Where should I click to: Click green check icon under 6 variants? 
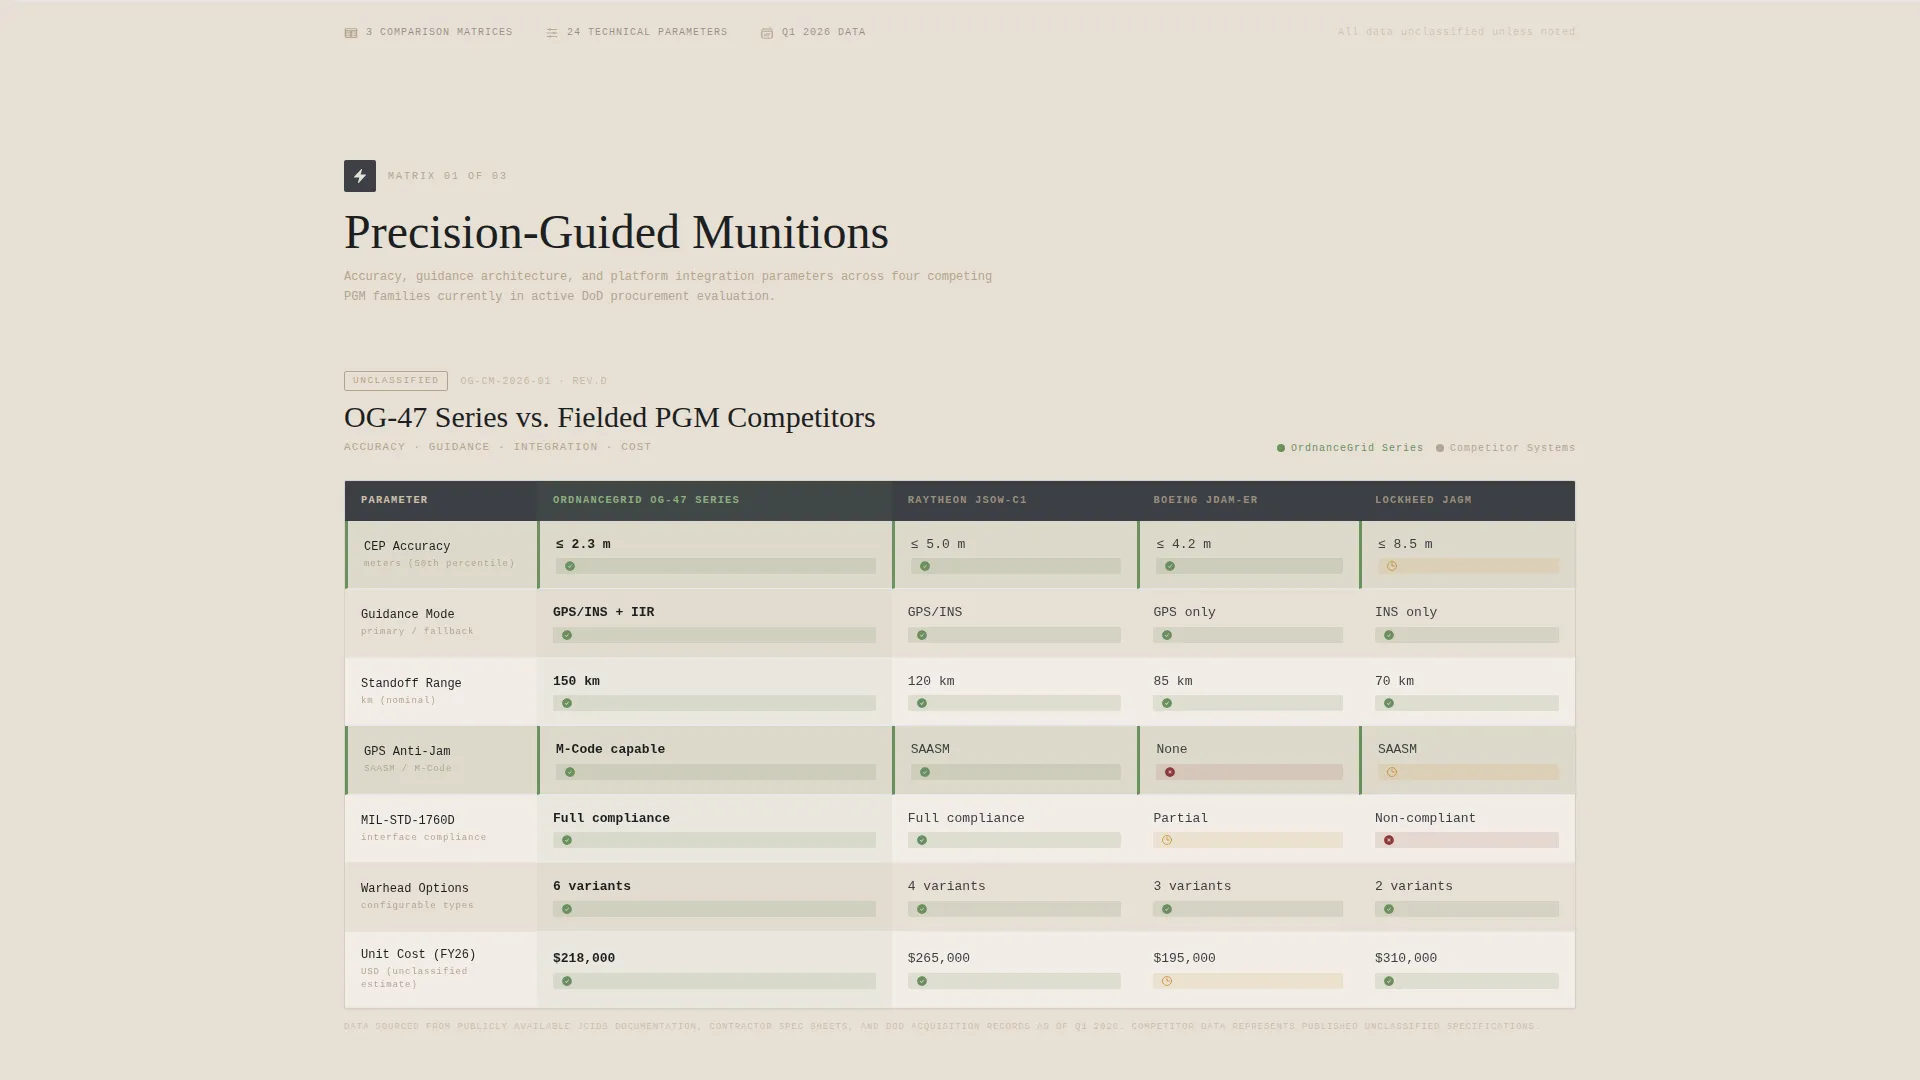coord(567,910)
